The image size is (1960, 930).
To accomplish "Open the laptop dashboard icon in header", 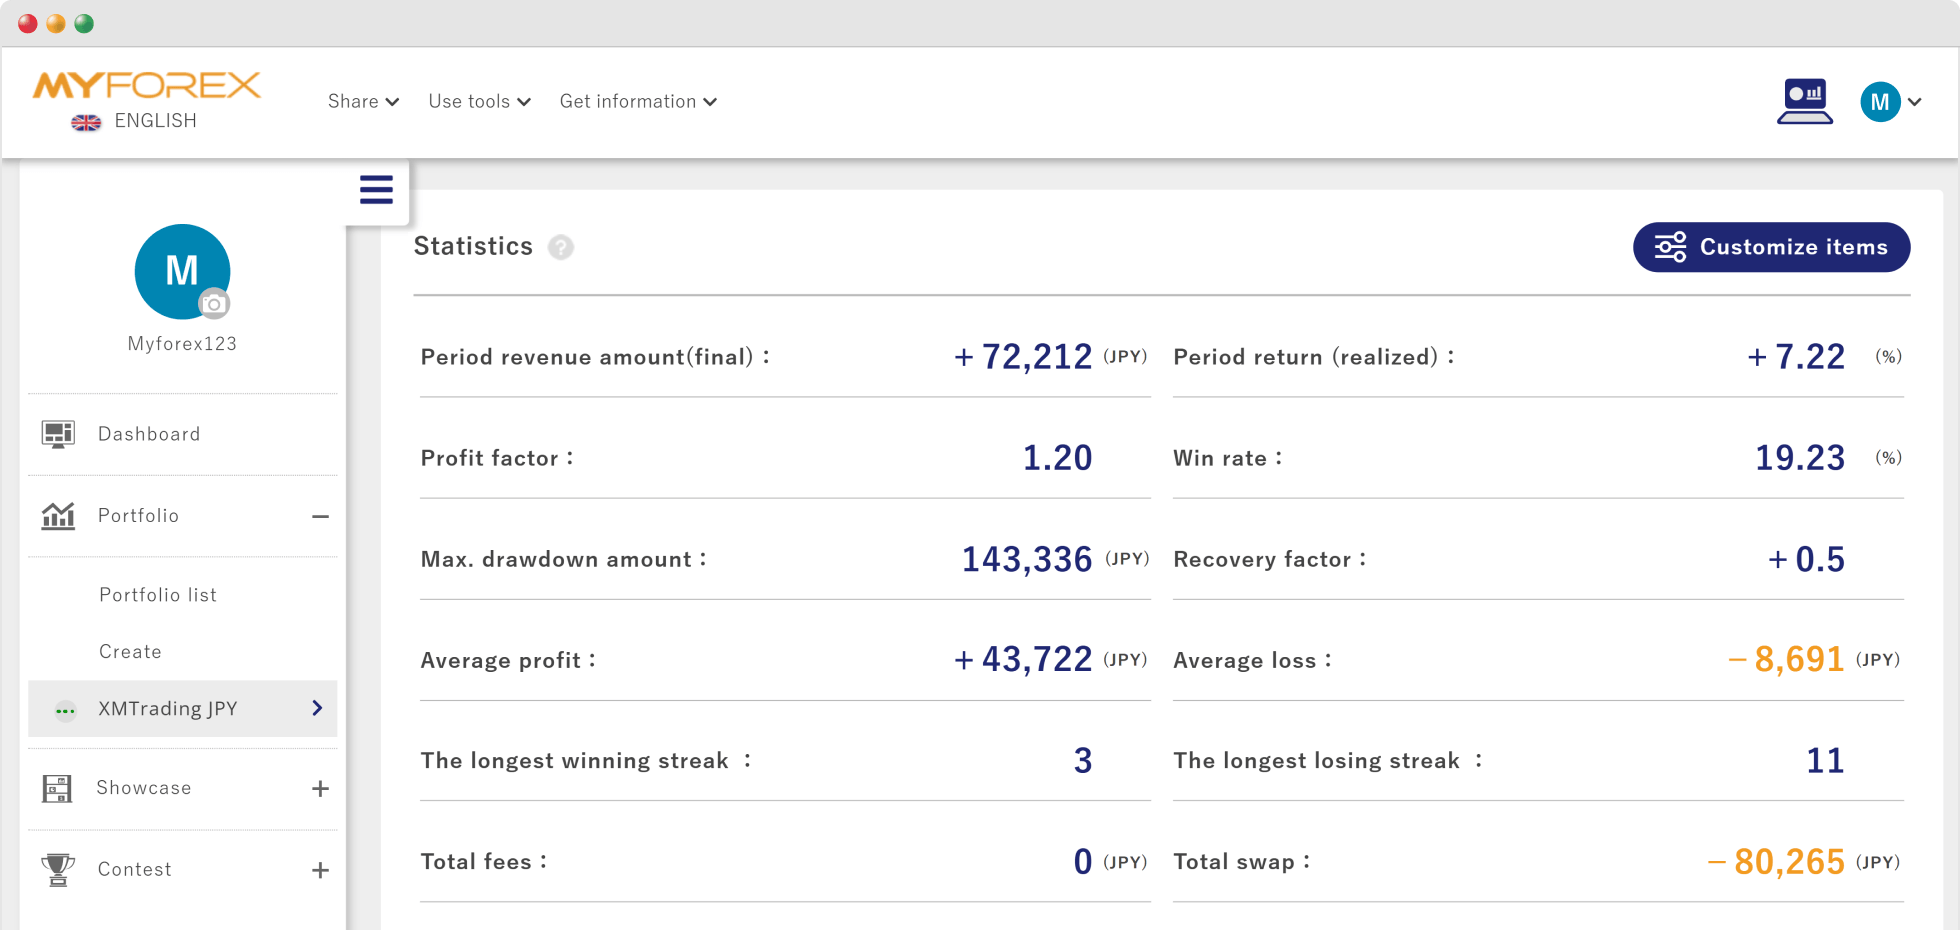I will coord(1805,102).
